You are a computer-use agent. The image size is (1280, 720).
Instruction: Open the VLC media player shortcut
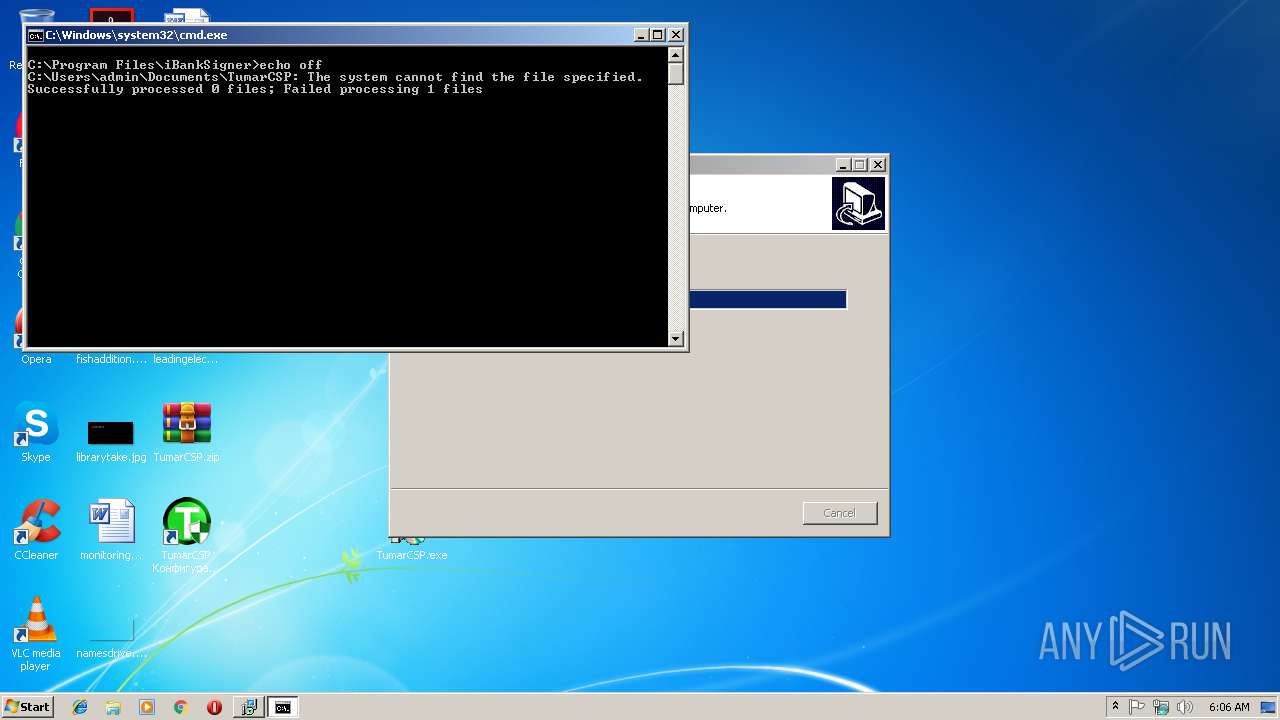pos(36,634)
